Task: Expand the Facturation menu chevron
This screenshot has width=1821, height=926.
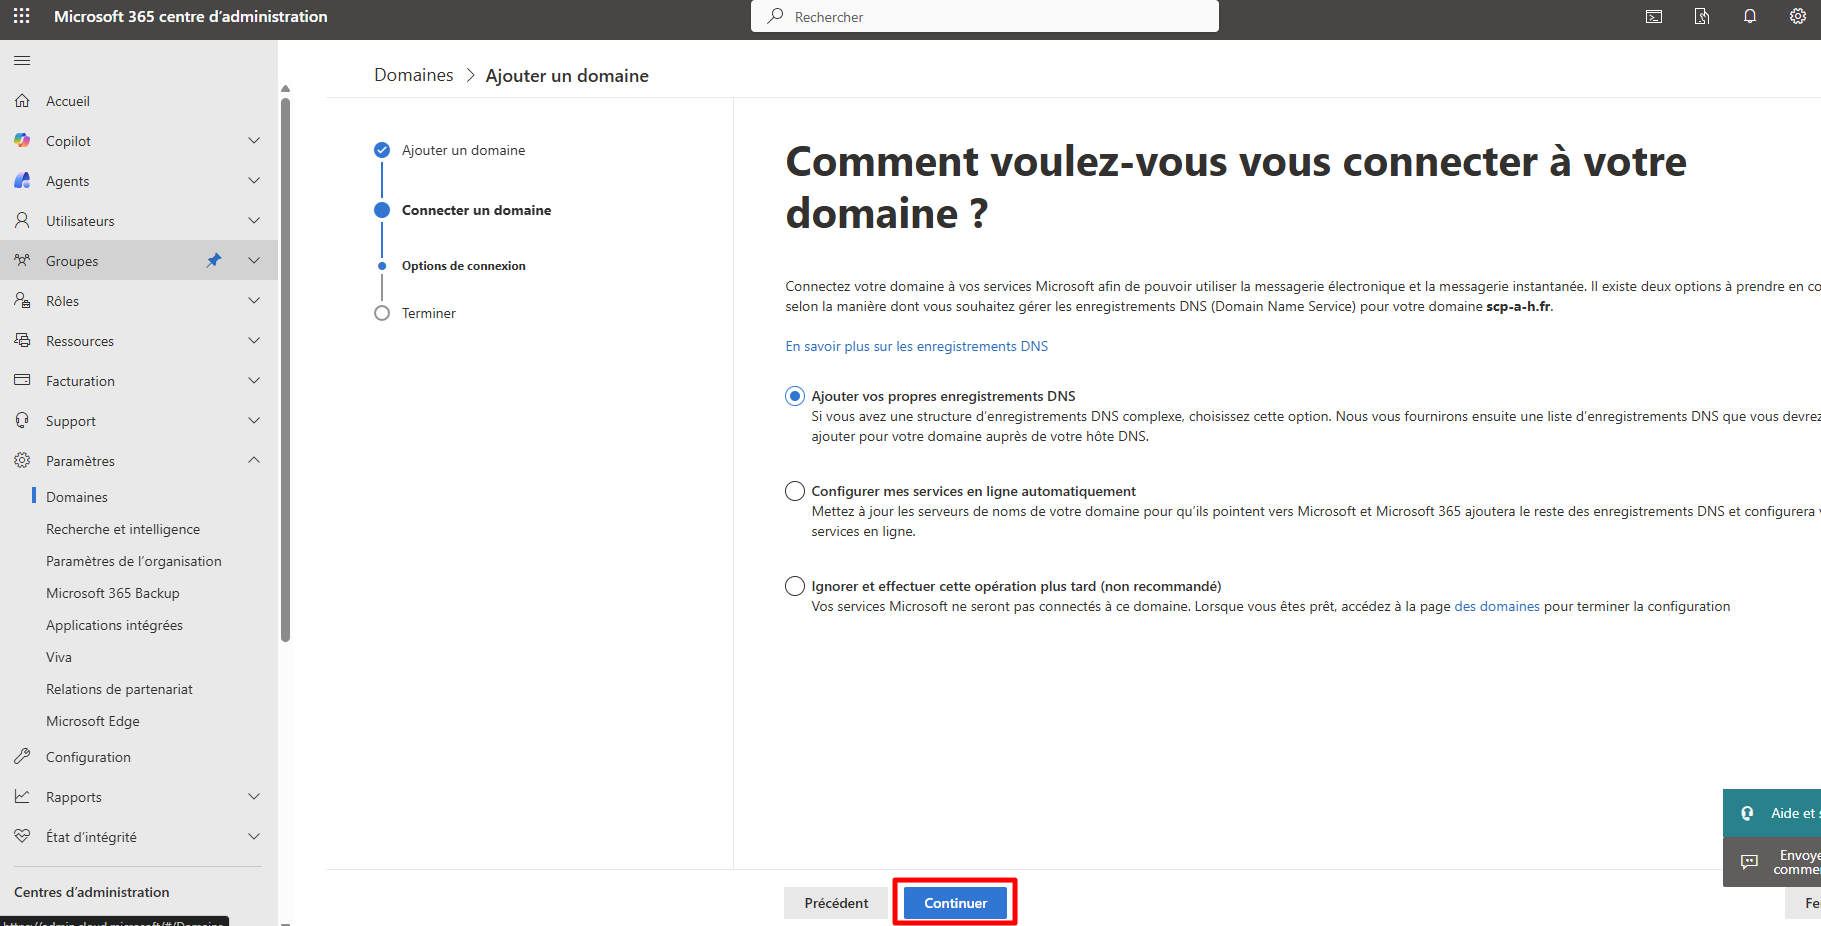Action: click(254, 381)
